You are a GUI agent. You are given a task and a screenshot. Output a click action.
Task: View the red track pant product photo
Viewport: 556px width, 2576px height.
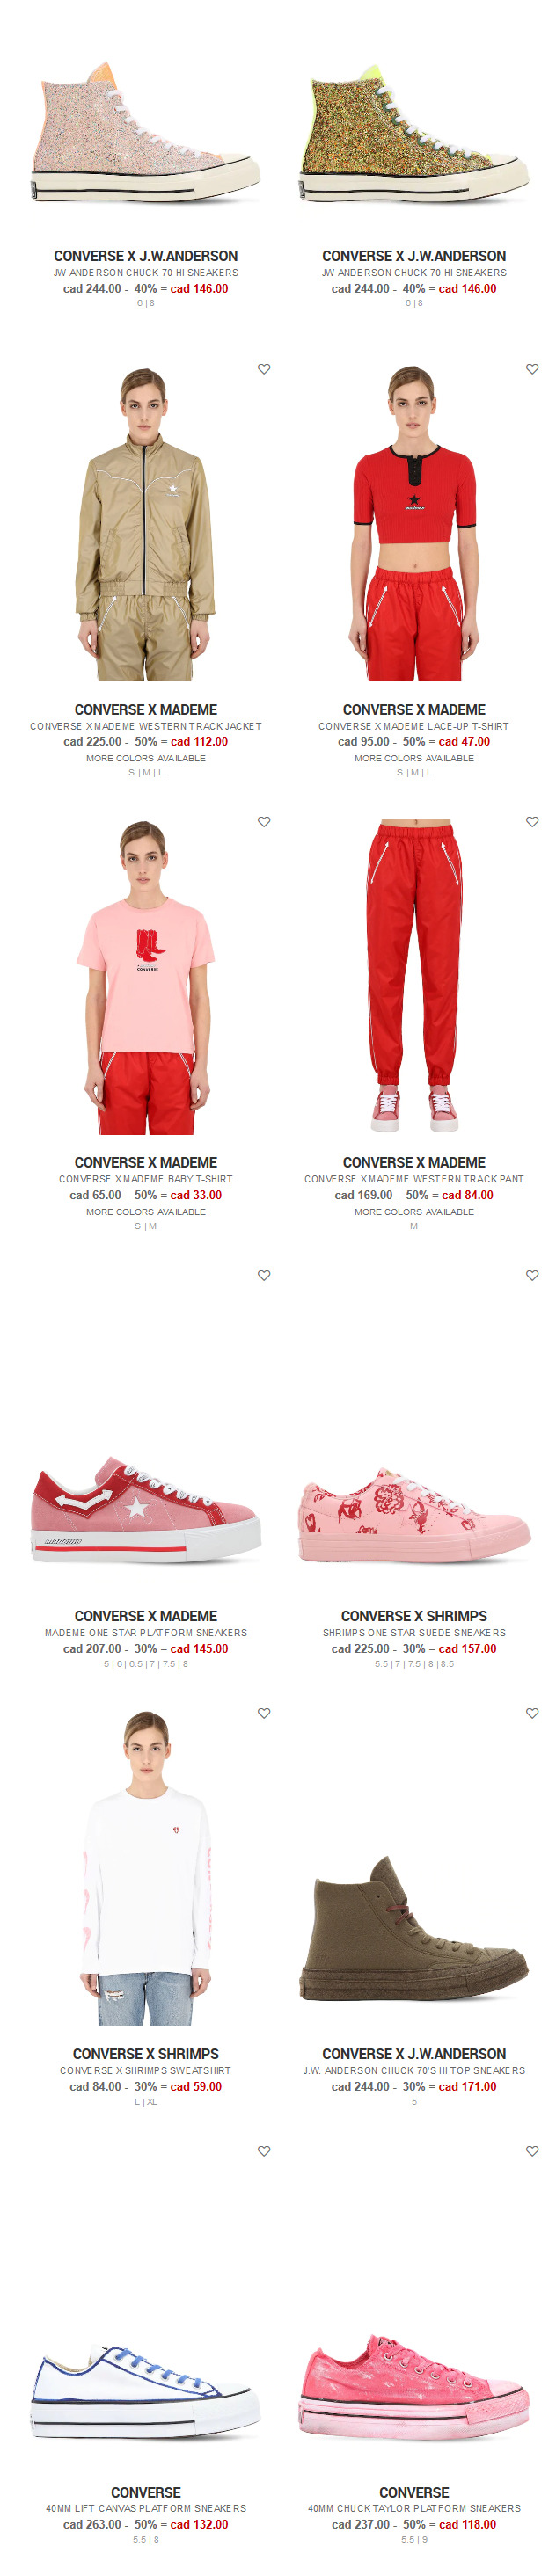[x=414, y=978]
